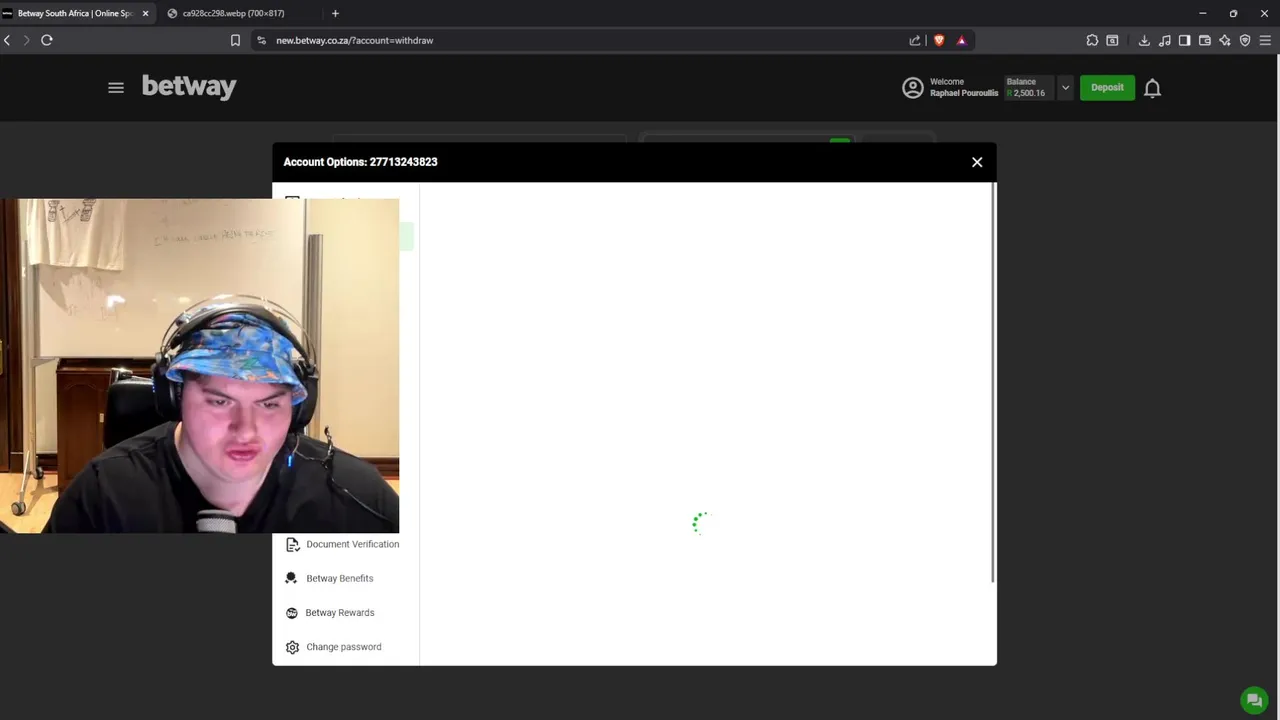Screen dimensions: 1280x720
Task: Open the browser main menu
Action: click(x=1265, y=40)
